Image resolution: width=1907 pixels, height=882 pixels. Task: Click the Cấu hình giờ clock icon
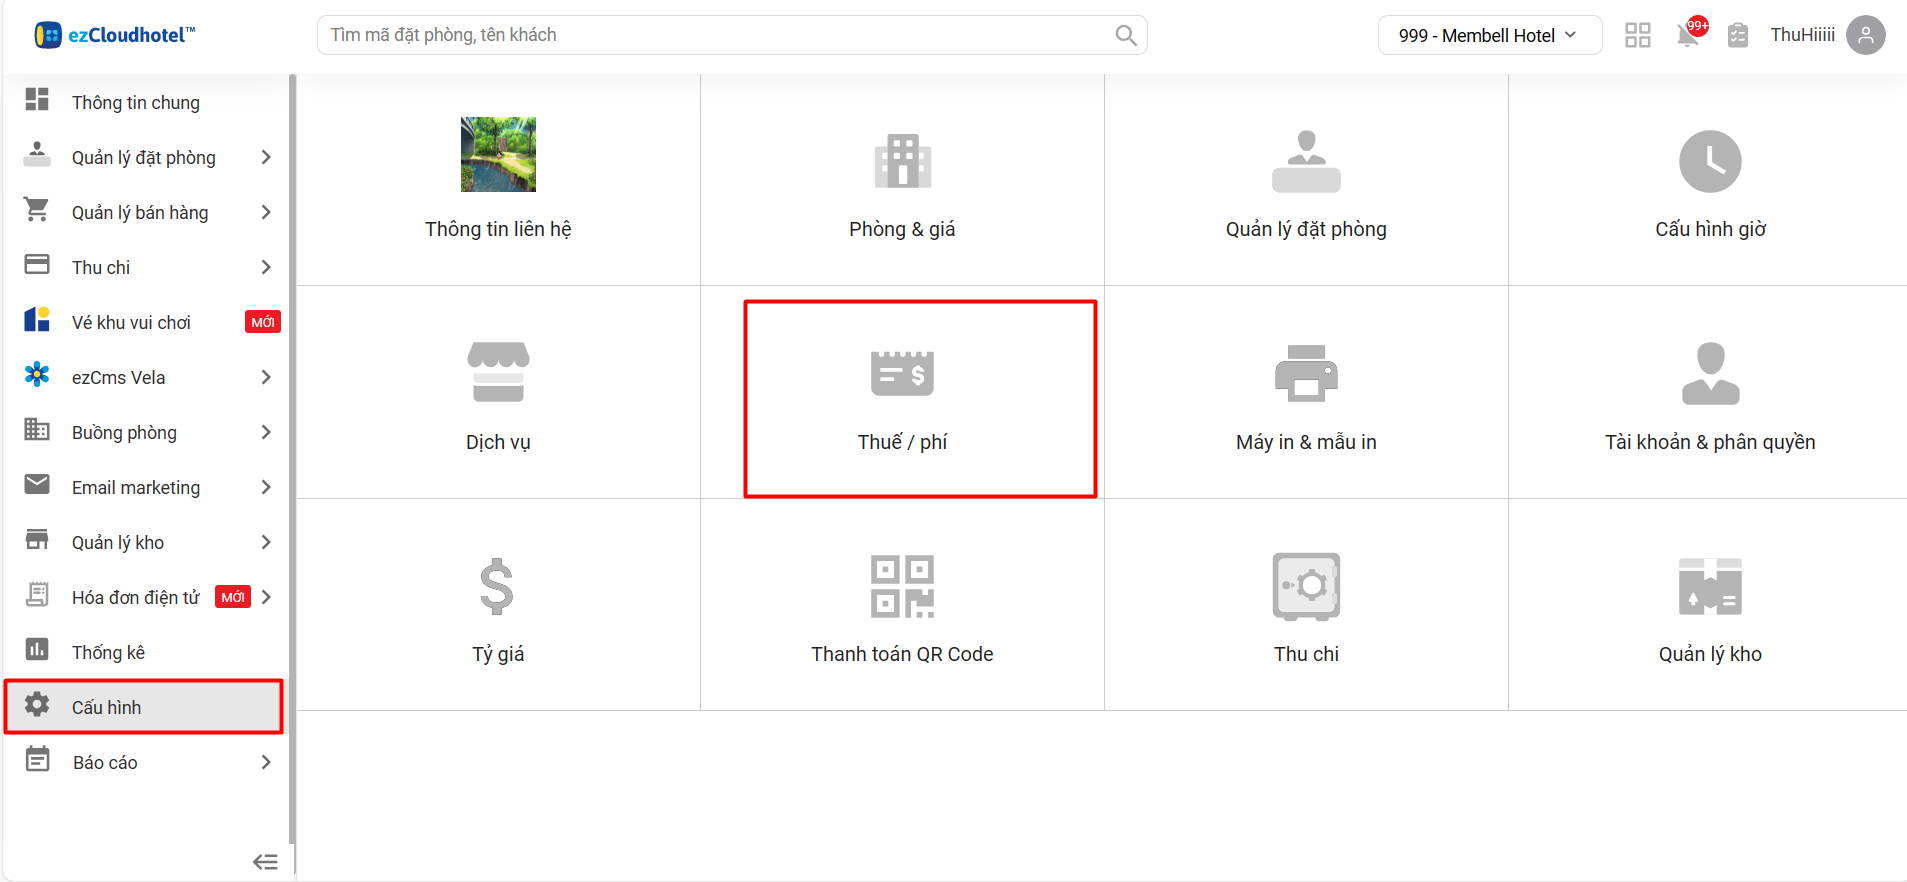(1709, 161)
